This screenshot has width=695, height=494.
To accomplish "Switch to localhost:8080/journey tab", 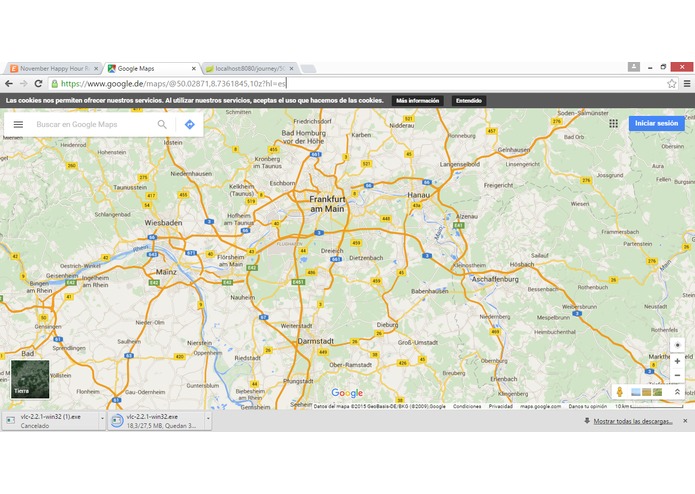I will tap(249, 69).
